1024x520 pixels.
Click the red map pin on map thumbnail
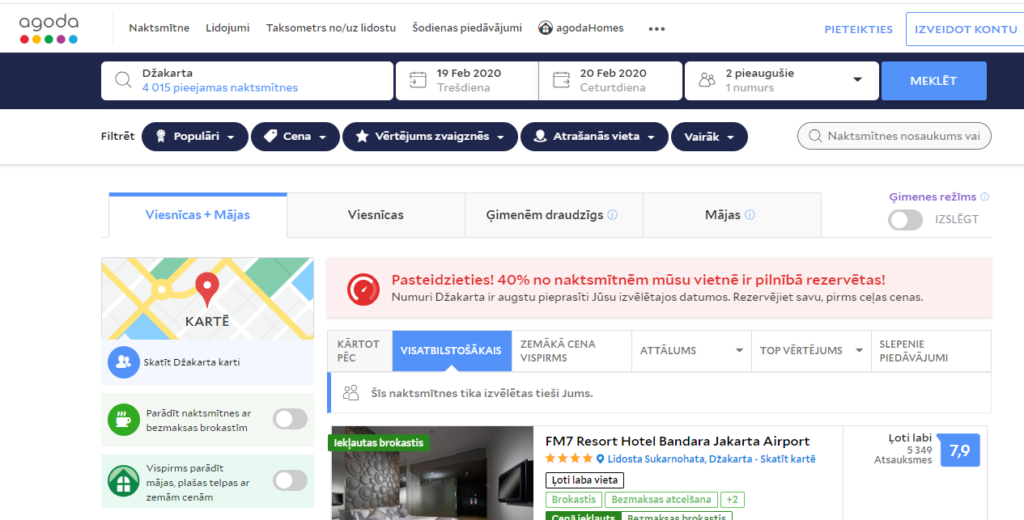click(x=207, y=289)
